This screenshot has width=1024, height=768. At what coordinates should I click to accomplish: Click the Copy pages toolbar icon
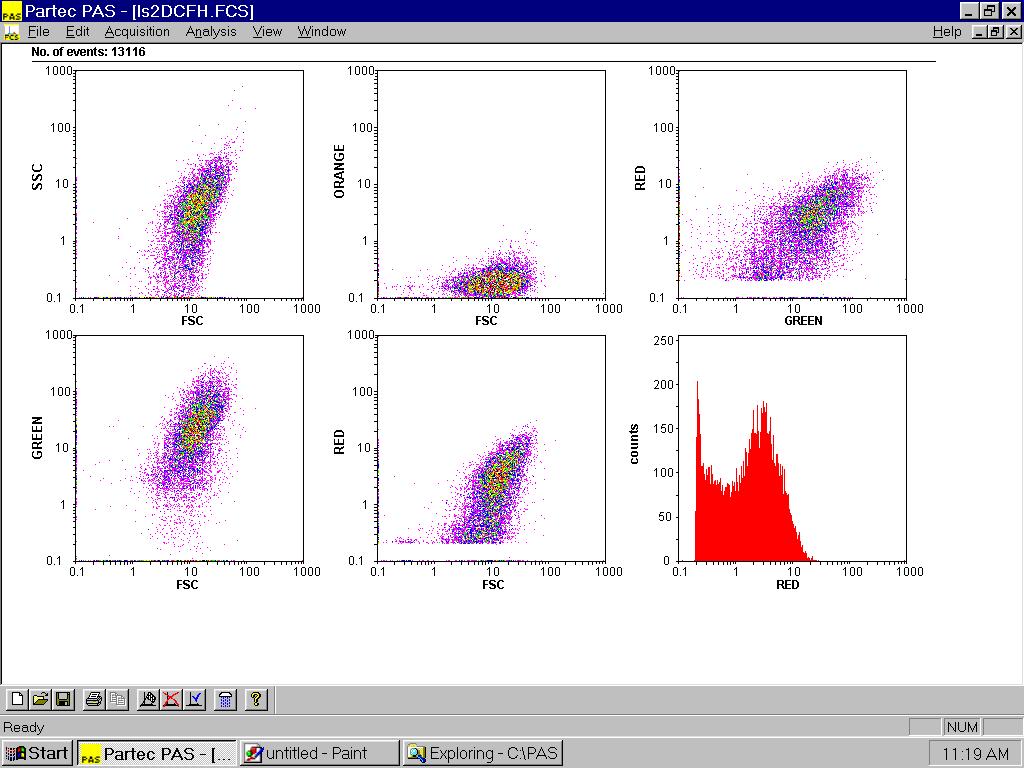117,699
